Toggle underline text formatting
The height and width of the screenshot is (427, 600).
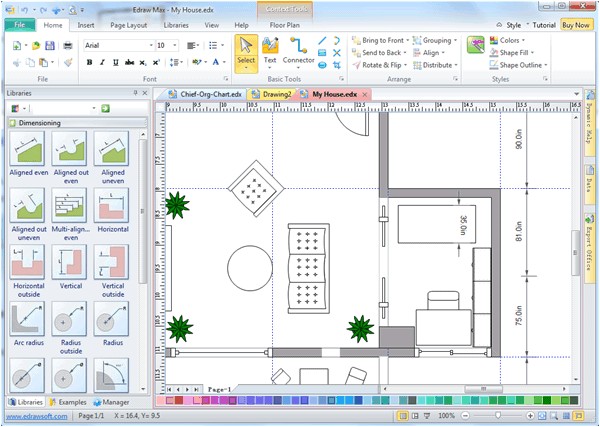(115, 62)
